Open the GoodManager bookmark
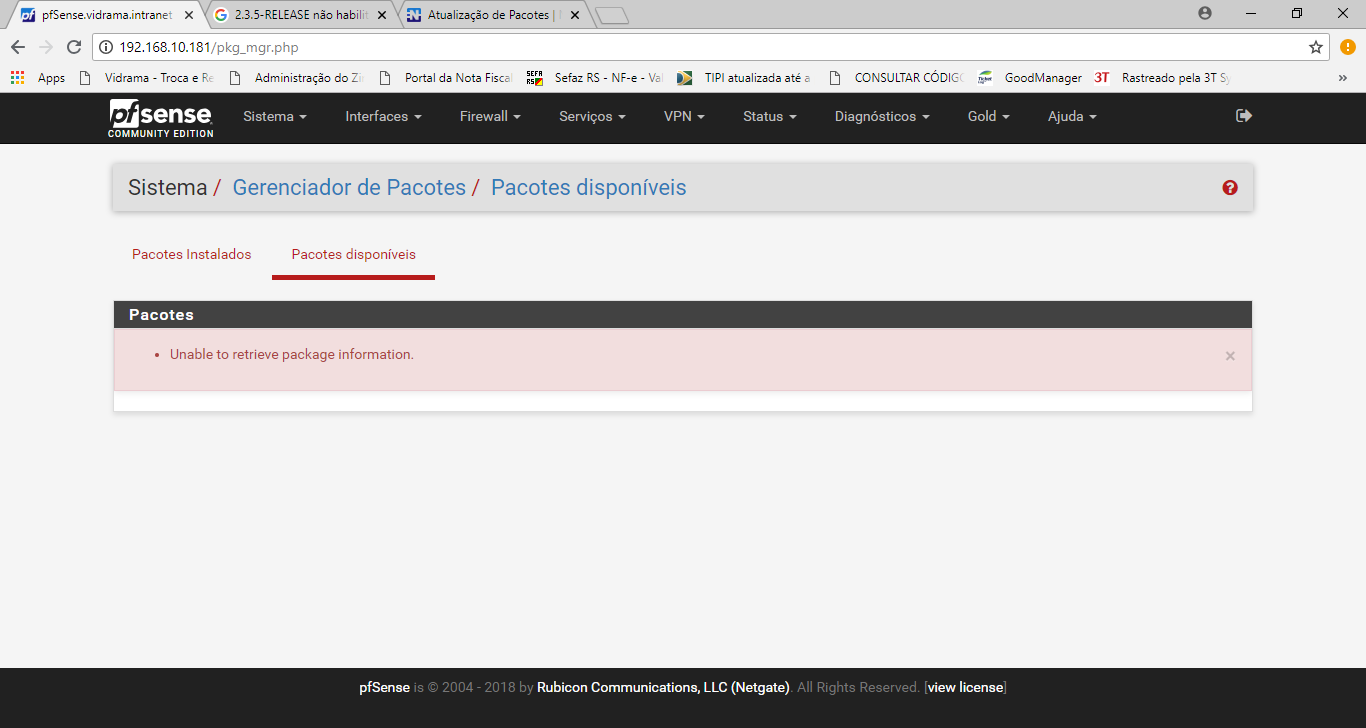This screenshot has height=728, width=1366. coord(1042,78)
